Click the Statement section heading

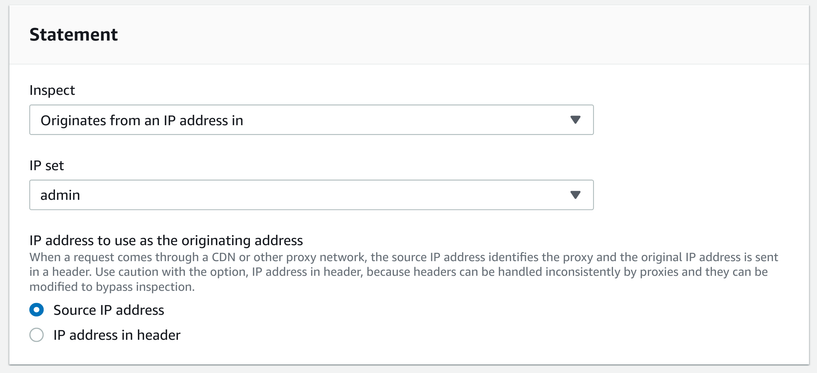[73, 35]
